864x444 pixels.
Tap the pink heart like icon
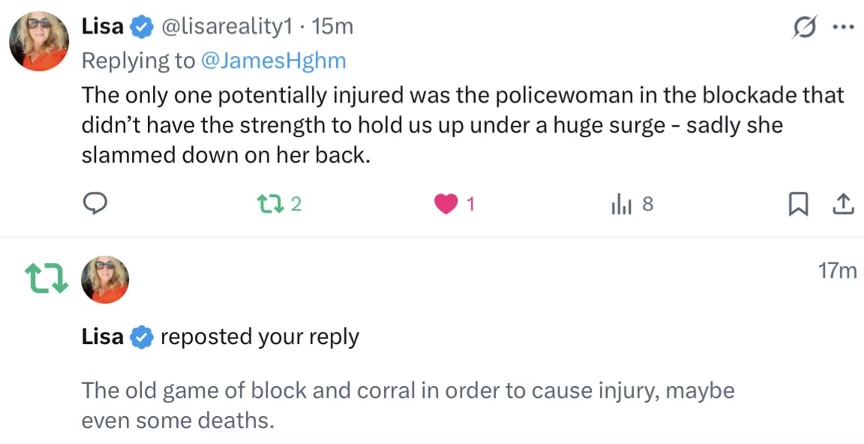446,204
